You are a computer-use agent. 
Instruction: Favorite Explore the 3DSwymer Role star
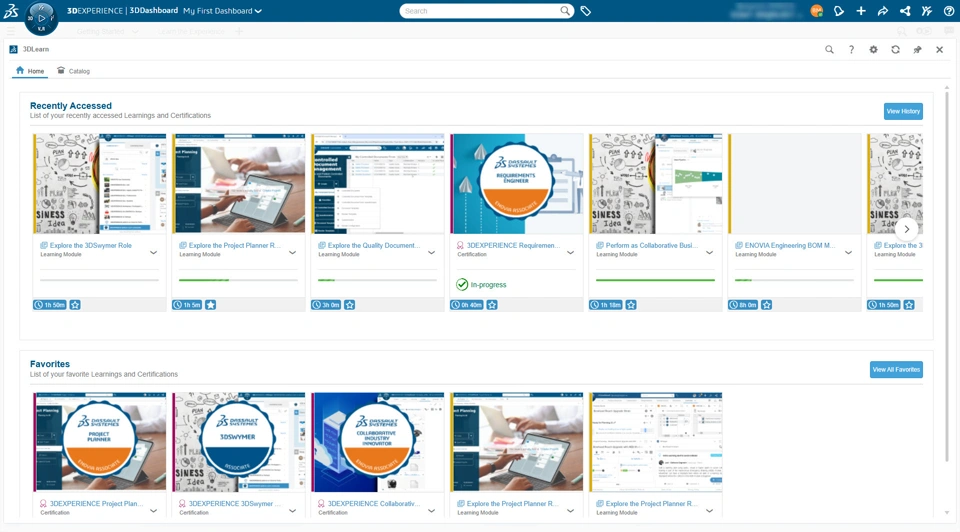click(75, 305)
